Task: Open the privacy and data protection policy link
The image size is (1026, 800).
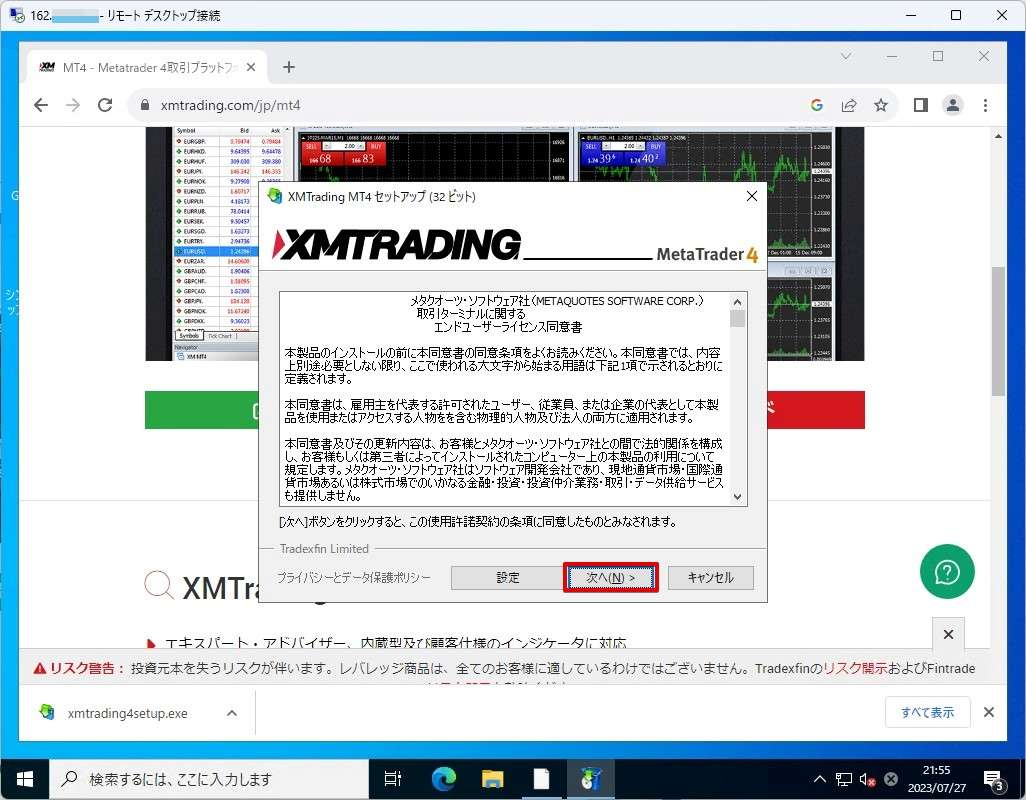Action: point(353,578)
